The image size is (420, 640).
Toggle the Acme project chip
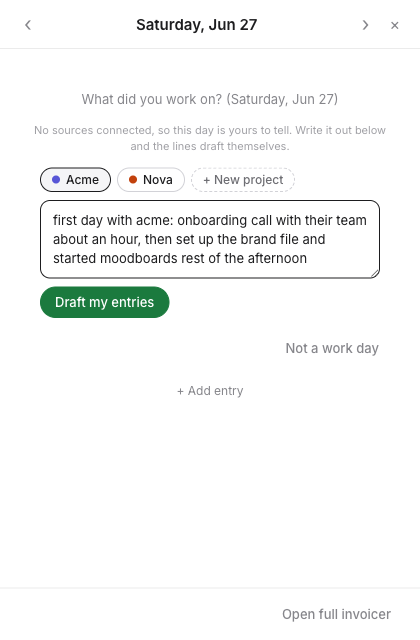(76, 180)
